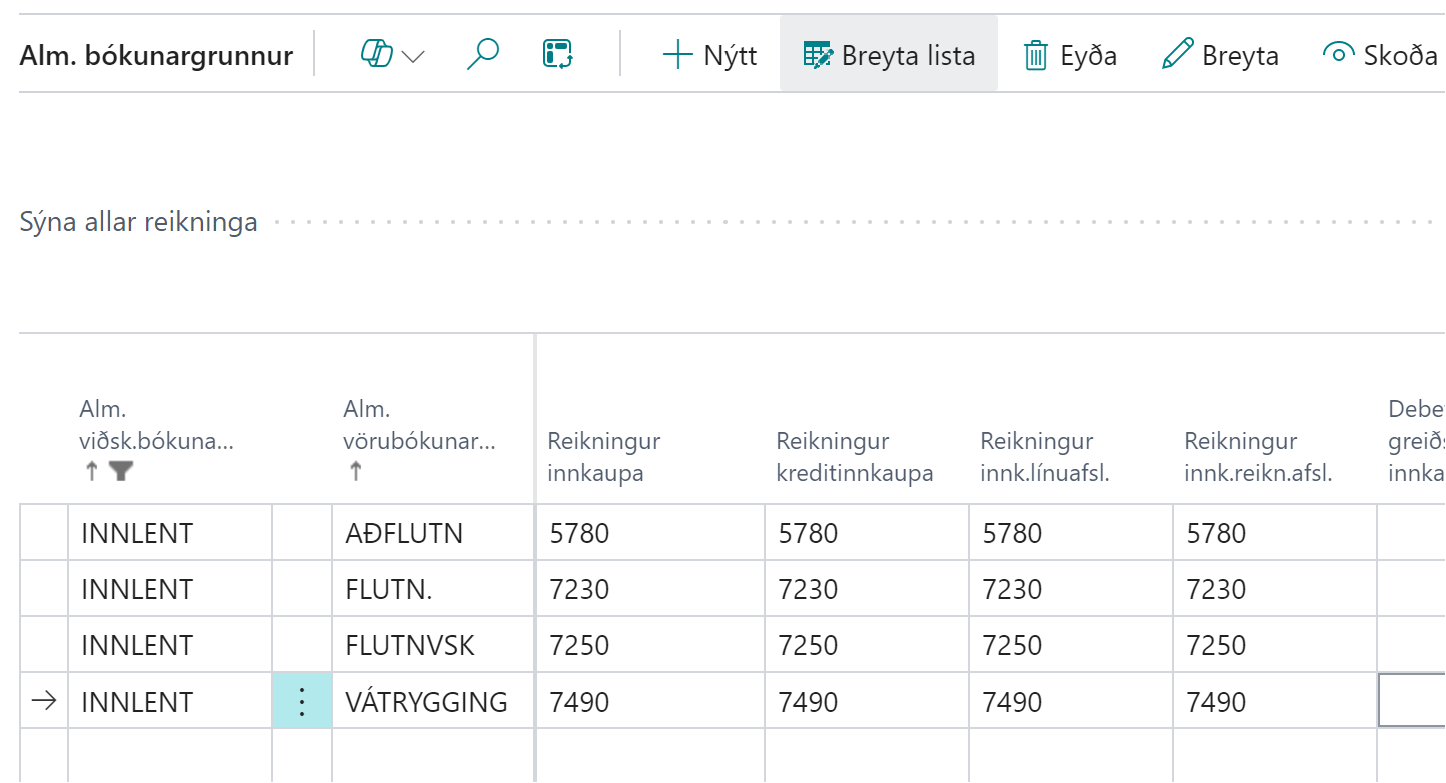Click Skoða eye icon
Screen dimensions: 1446x783
[x=1338, y=54]
